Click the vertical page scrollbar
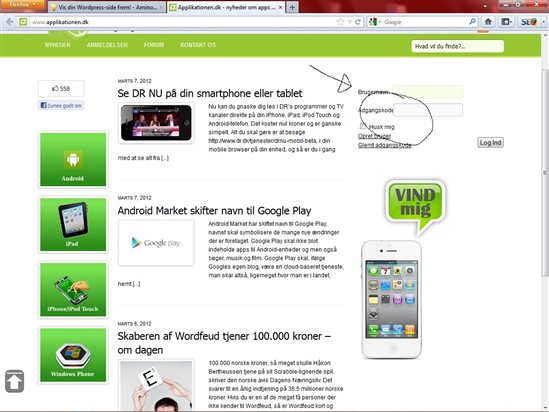Viewport: 549px width, 412px height. click(x=545, y=173)
